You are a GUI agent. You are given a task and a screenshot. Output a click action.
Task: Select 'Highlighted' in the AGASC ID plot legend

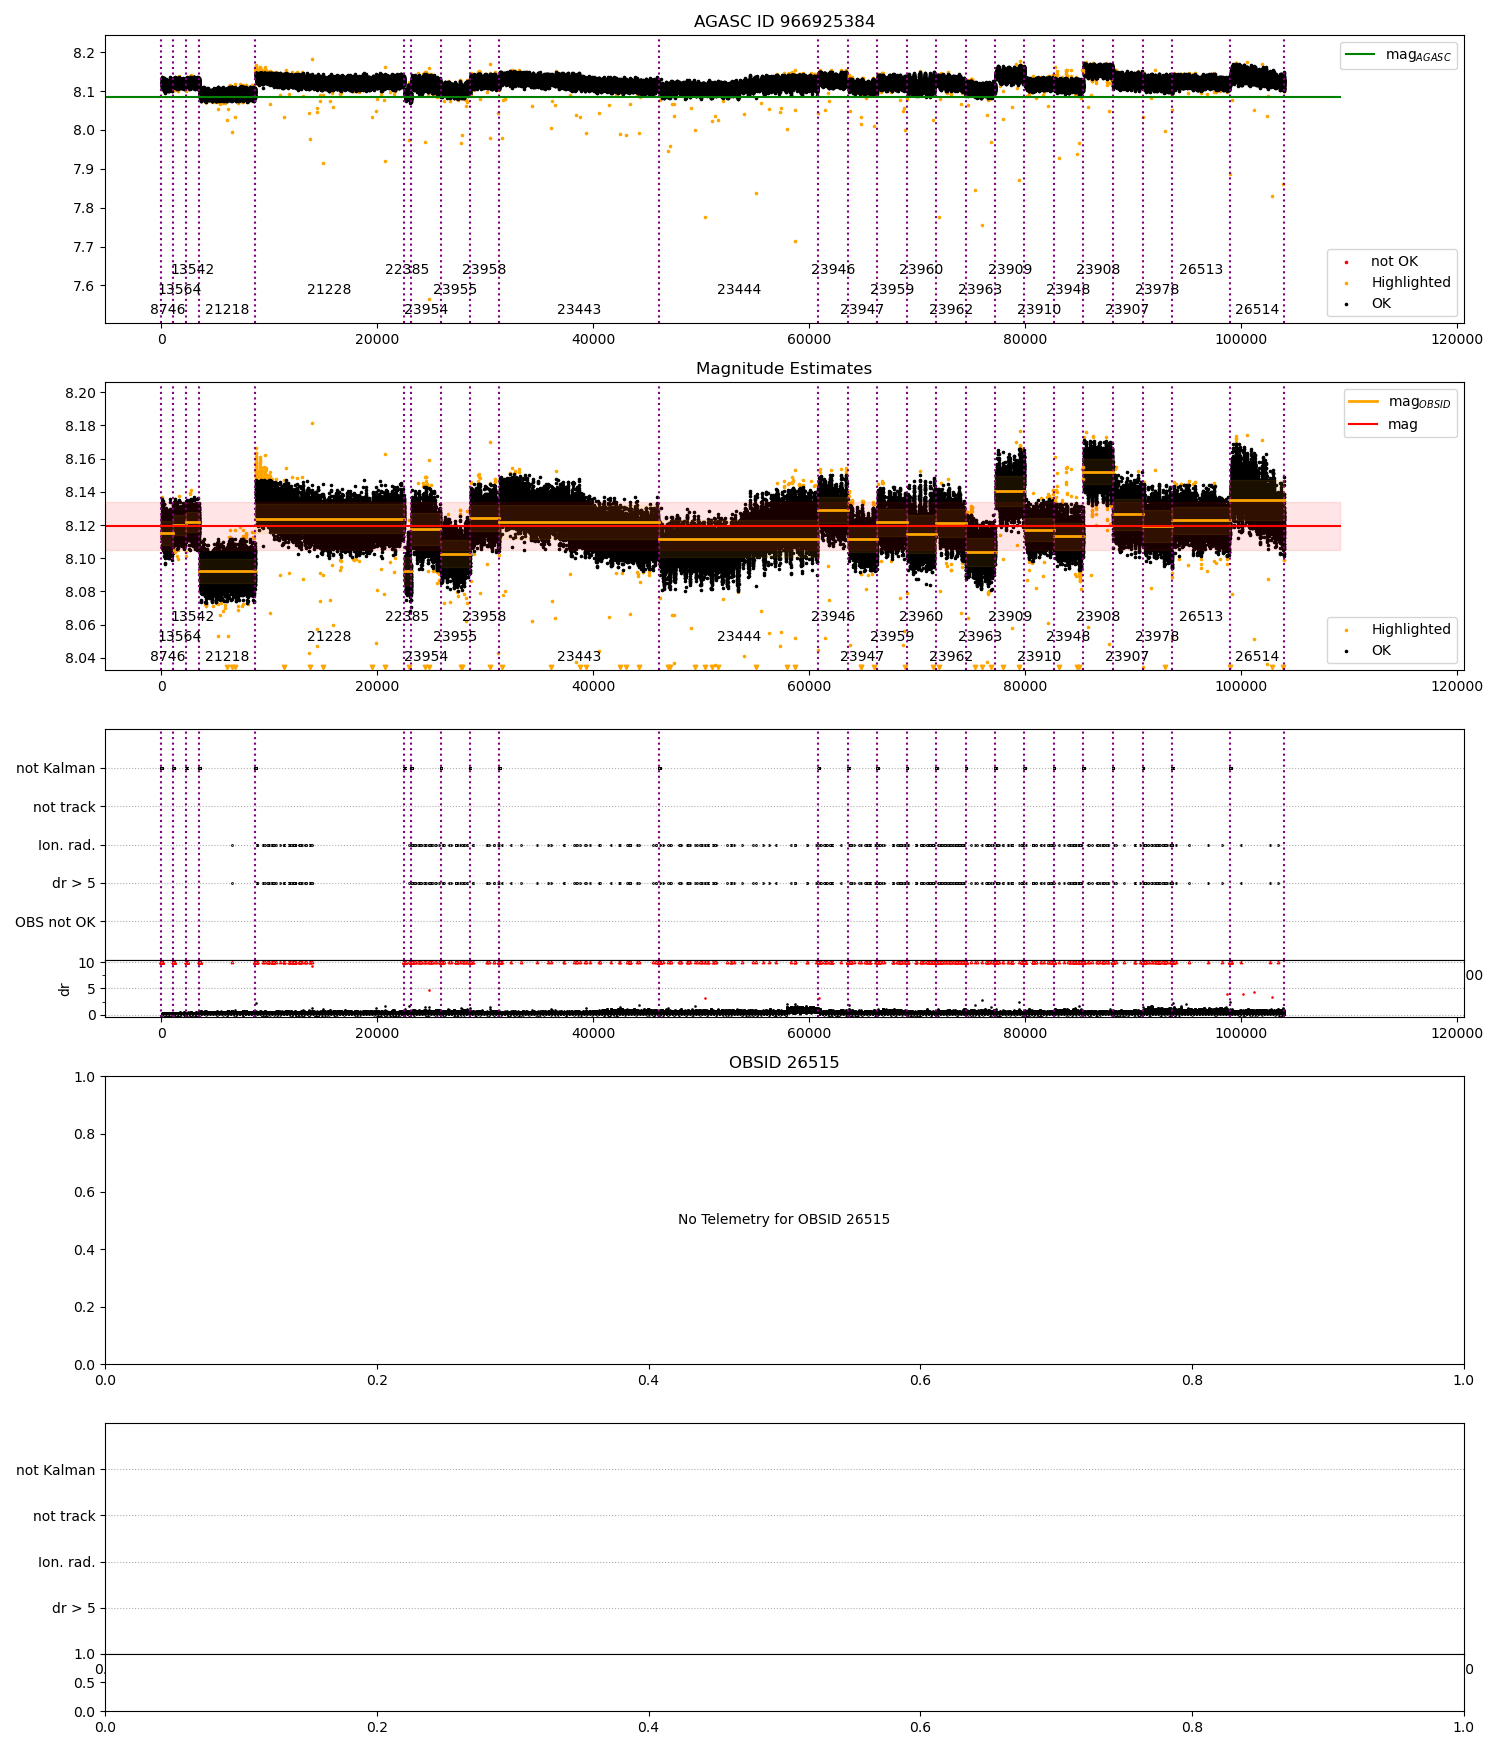click(x=1398, y=282)
